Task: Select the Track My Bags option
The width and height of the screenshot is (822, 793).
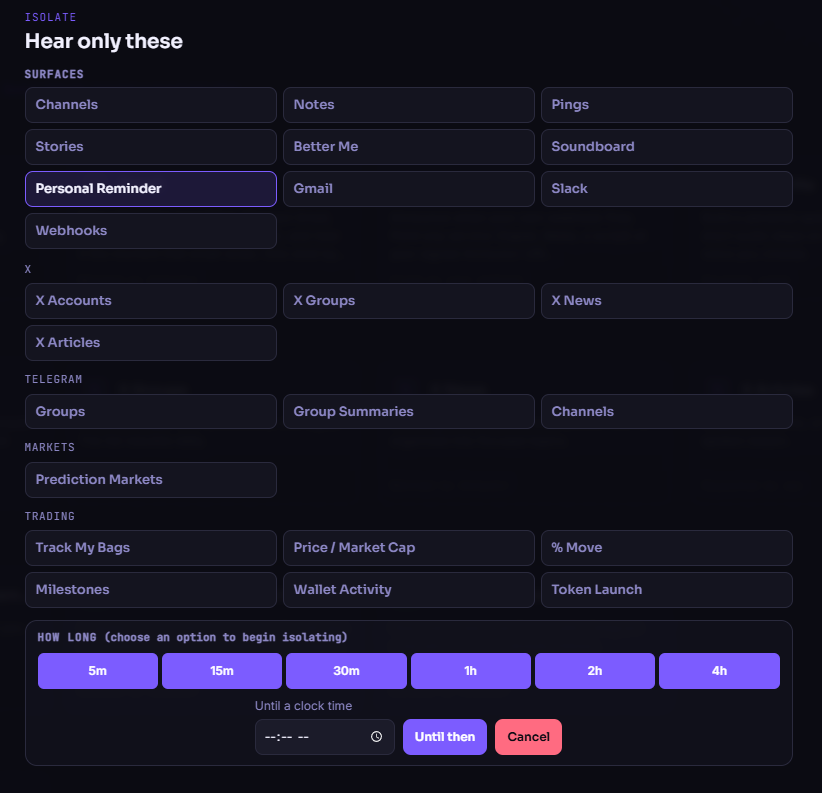Action: pos(150,548)
